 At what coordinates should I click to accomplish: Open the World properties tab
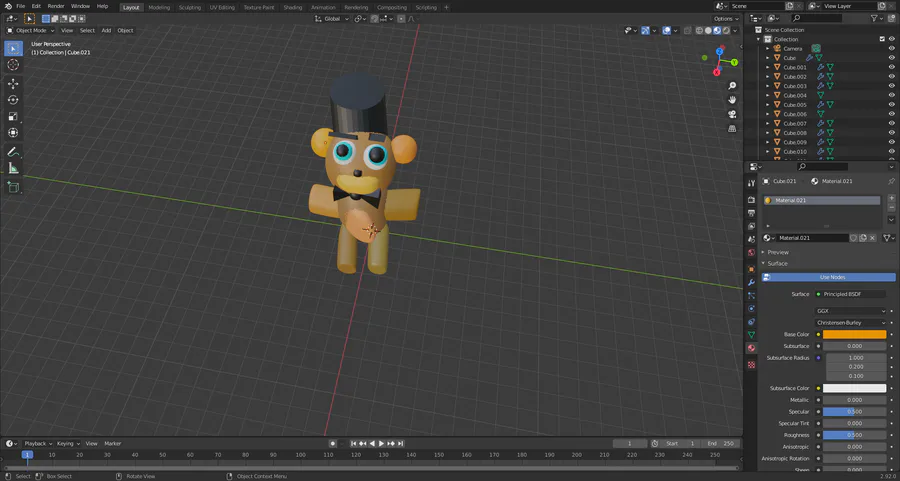click(x=751, y=253)
